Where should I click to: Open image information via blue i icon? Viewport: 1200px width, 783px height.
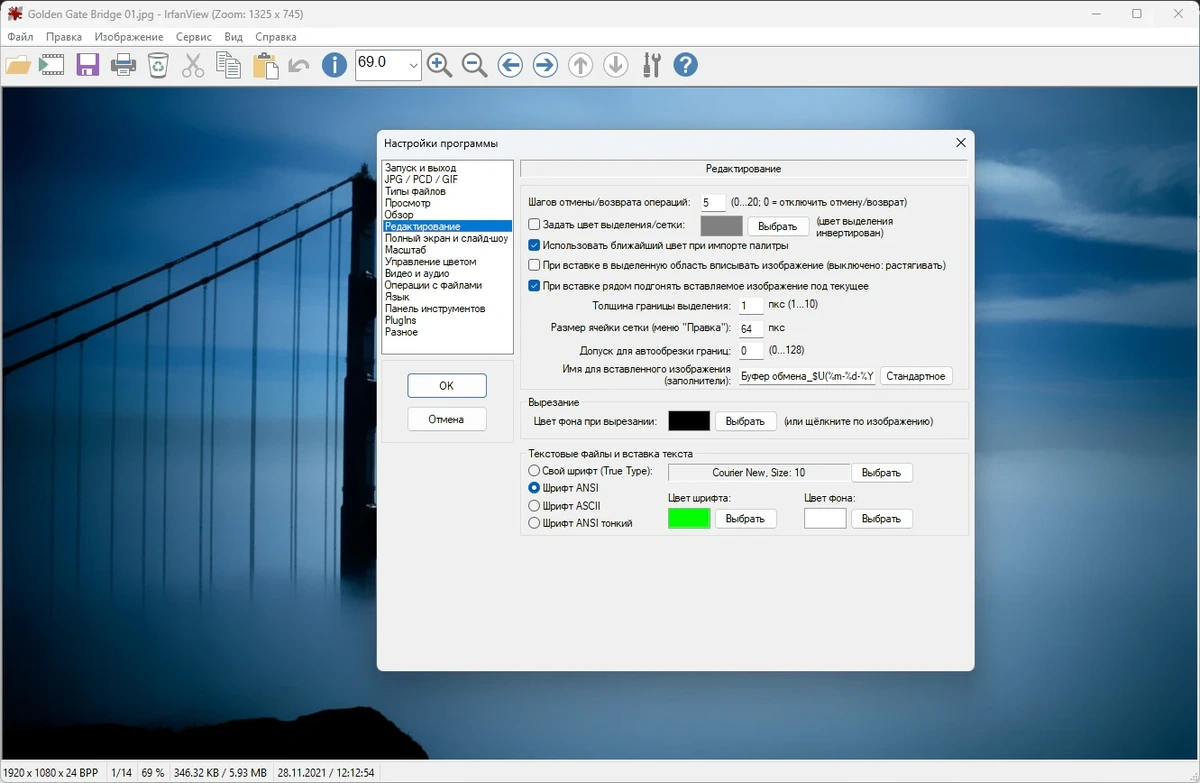(x=334, y=66)
